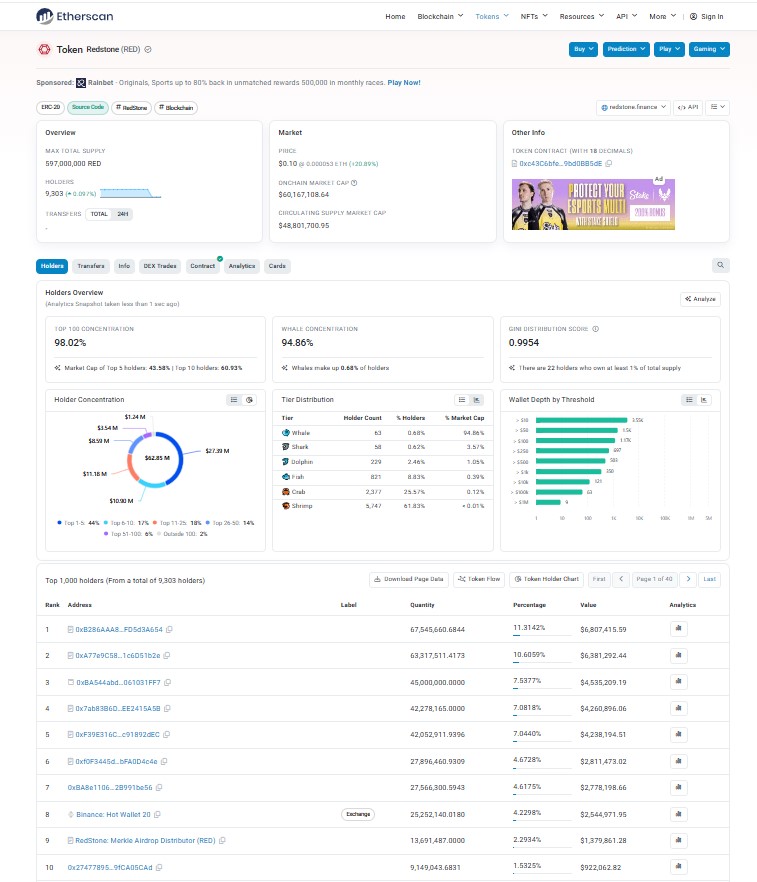Screen dimensions: 757x882
Task: Click the Stake esports ad banner
Action: click(593, 204)
